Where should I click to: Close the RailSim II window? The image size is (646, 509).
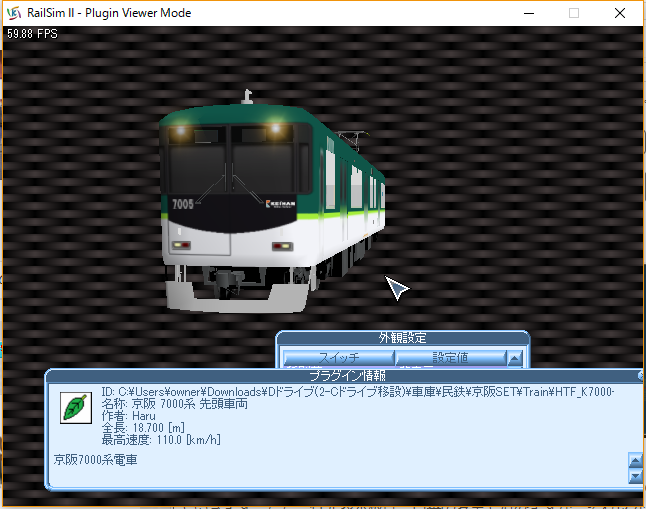click(620, 13)
